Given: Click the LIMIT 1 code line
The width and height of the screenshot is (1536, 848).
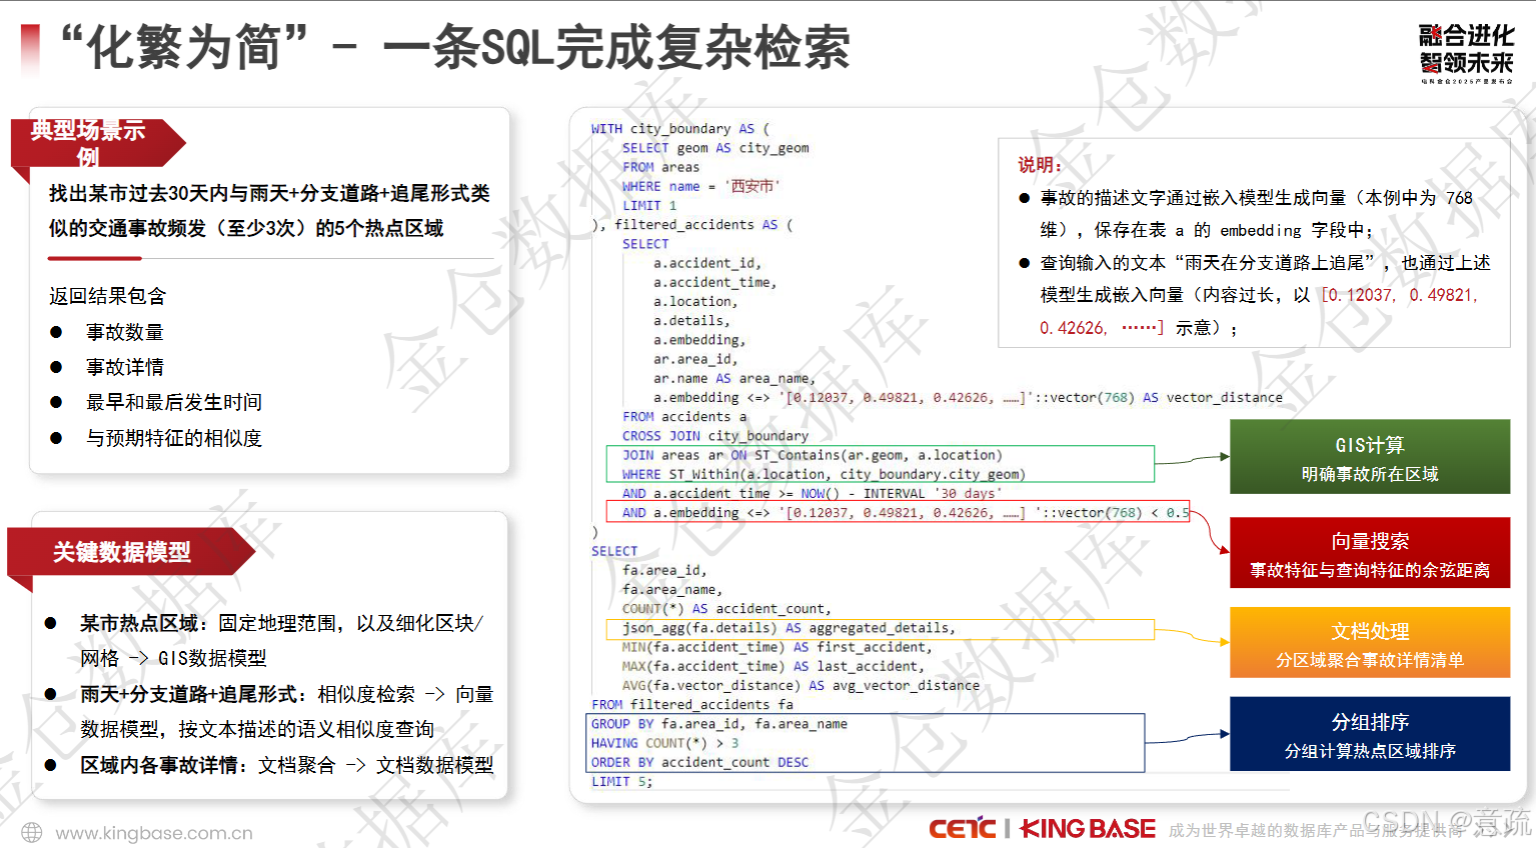Looking at the screenshot, I should pos(649,205).
